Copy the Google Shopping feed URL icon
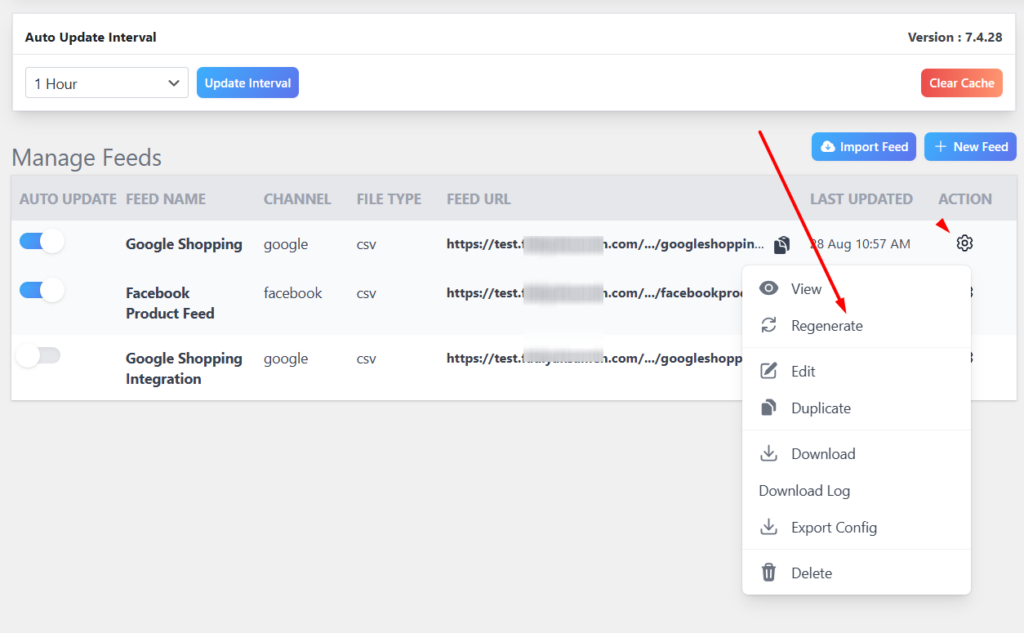The height and width of the screenshot is (633, 1024). point(781,243)
